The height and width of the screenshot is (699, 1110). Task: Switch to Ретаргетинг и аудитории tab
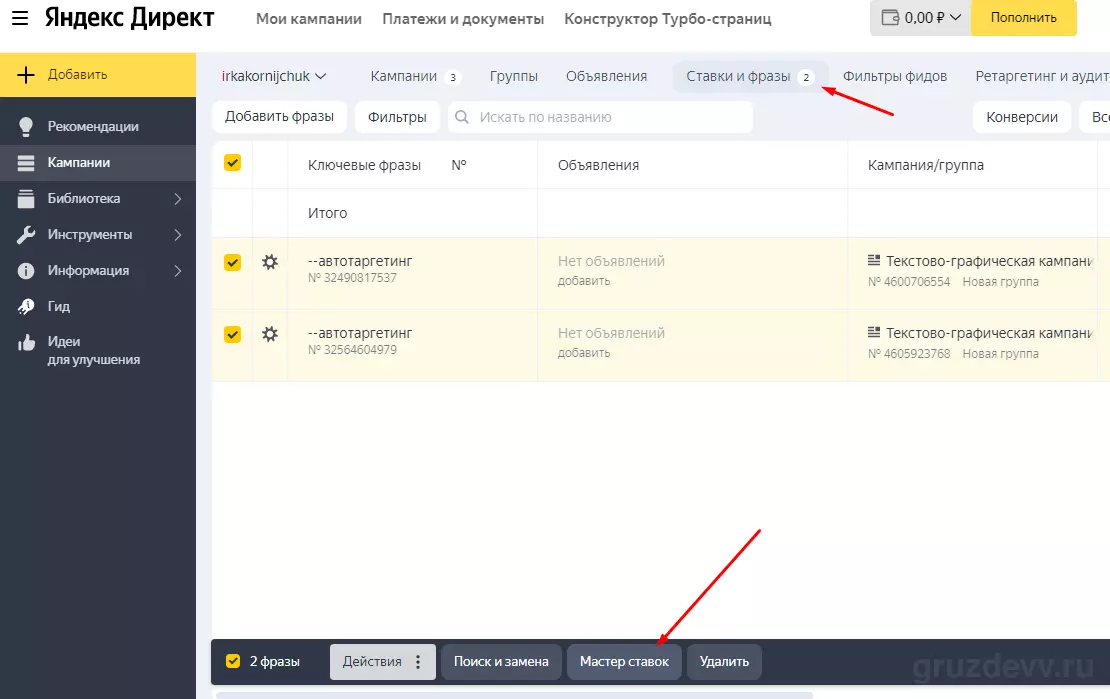point(1041,76)
